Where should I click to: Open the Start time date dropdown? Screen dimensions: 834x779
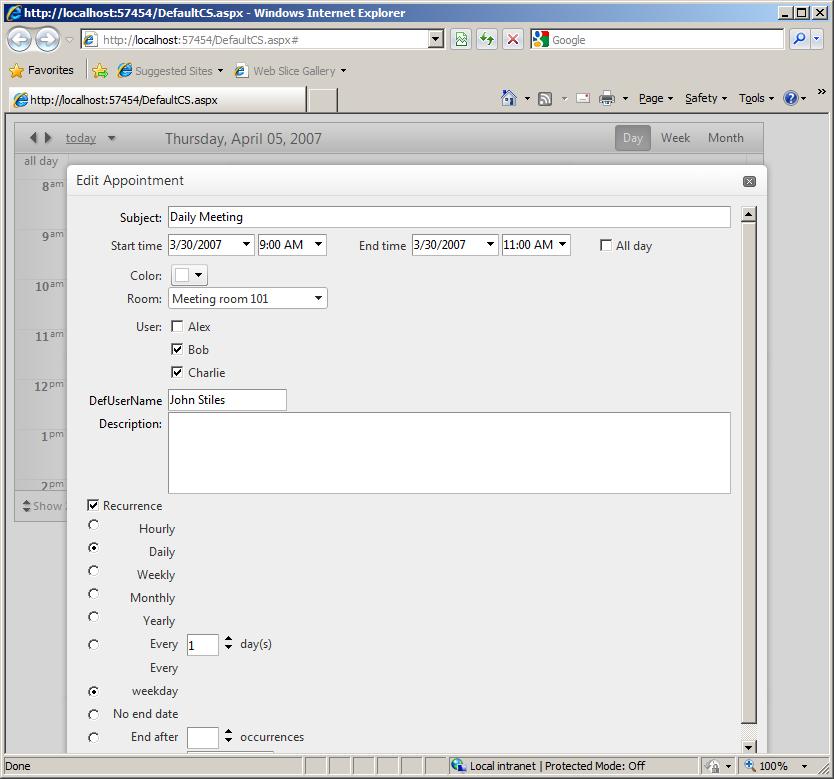point(246,245)
